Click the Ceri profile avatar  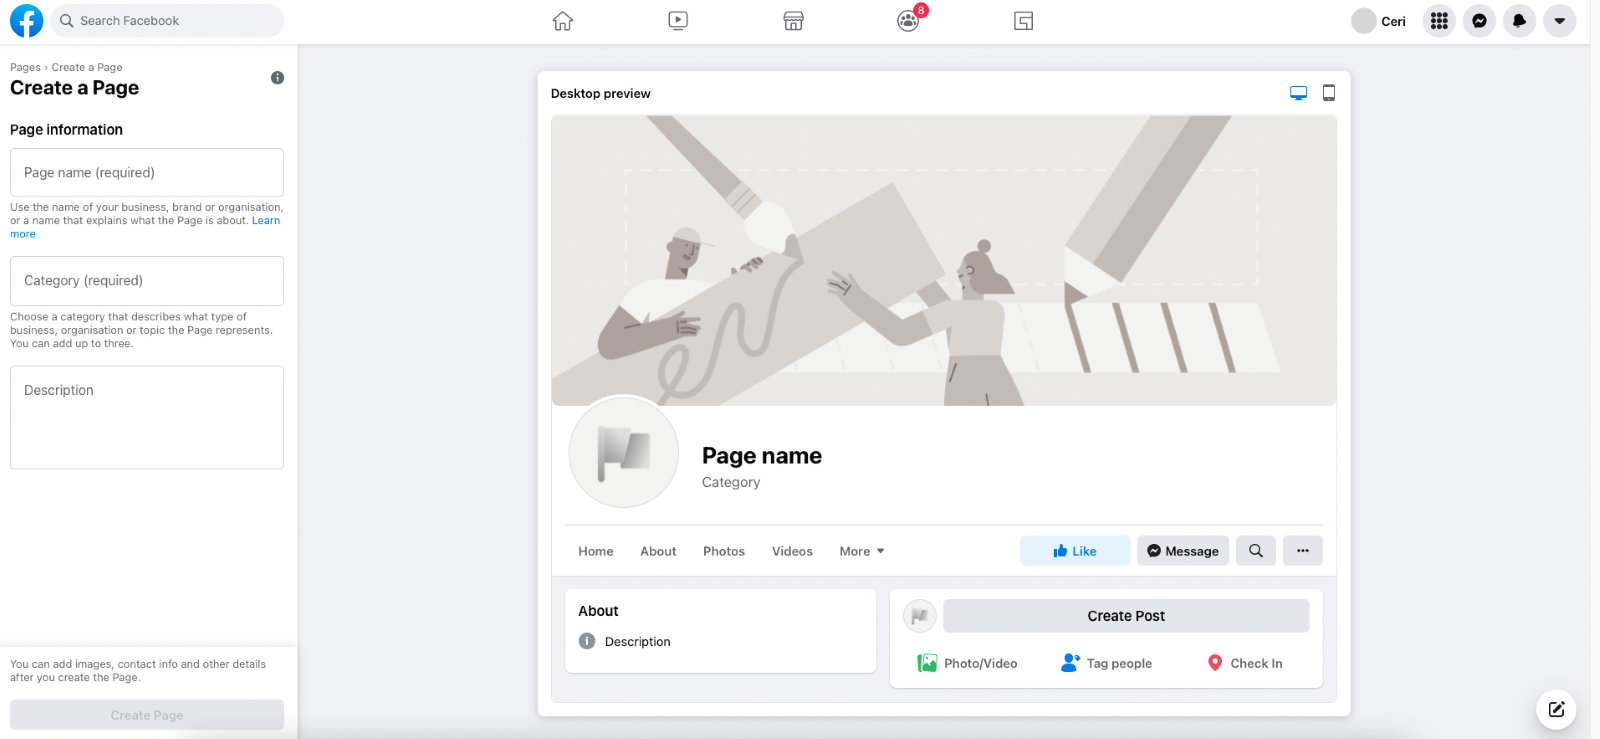[1363, 21]
